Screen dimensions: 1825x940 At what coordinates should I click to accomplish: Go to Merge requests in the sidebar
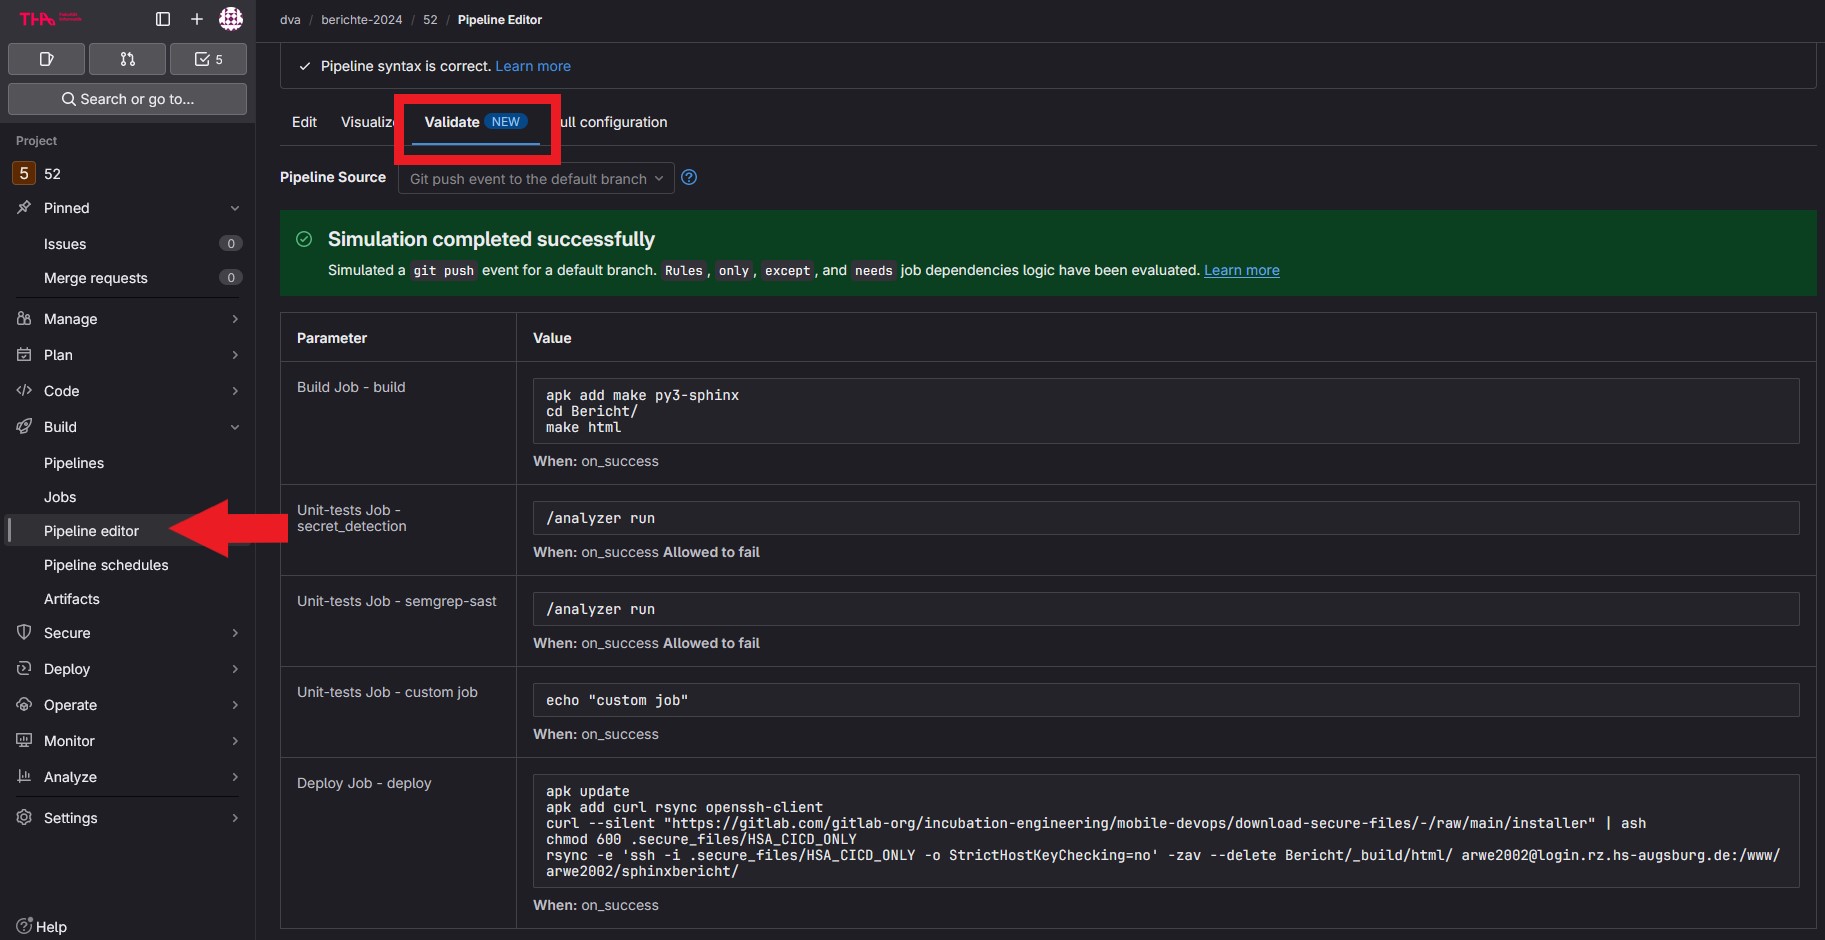128,278
